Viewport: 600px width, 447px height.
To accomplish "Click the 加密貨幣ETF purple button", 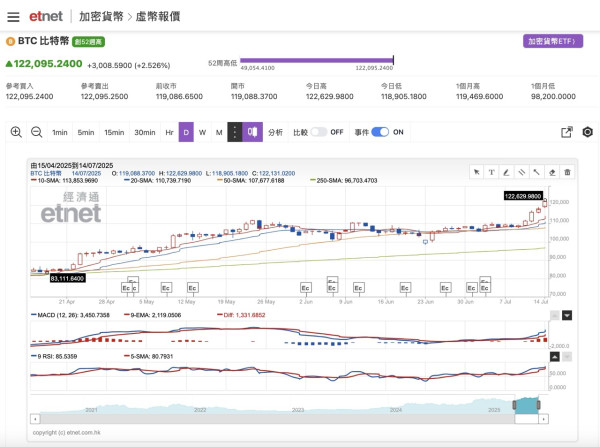I will (553, 41).
